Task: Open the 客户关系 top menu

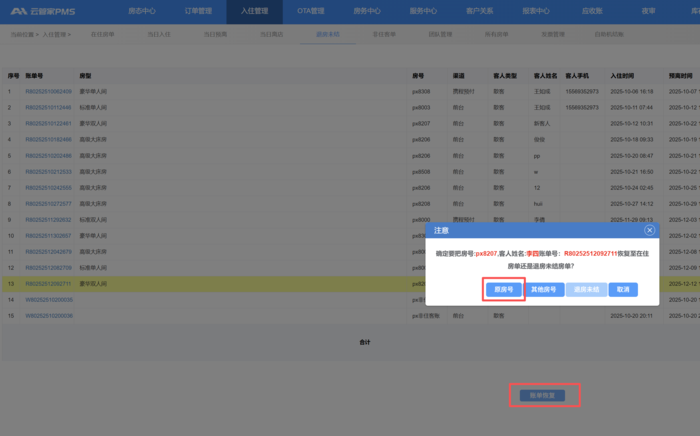Action: coord(480,11)
